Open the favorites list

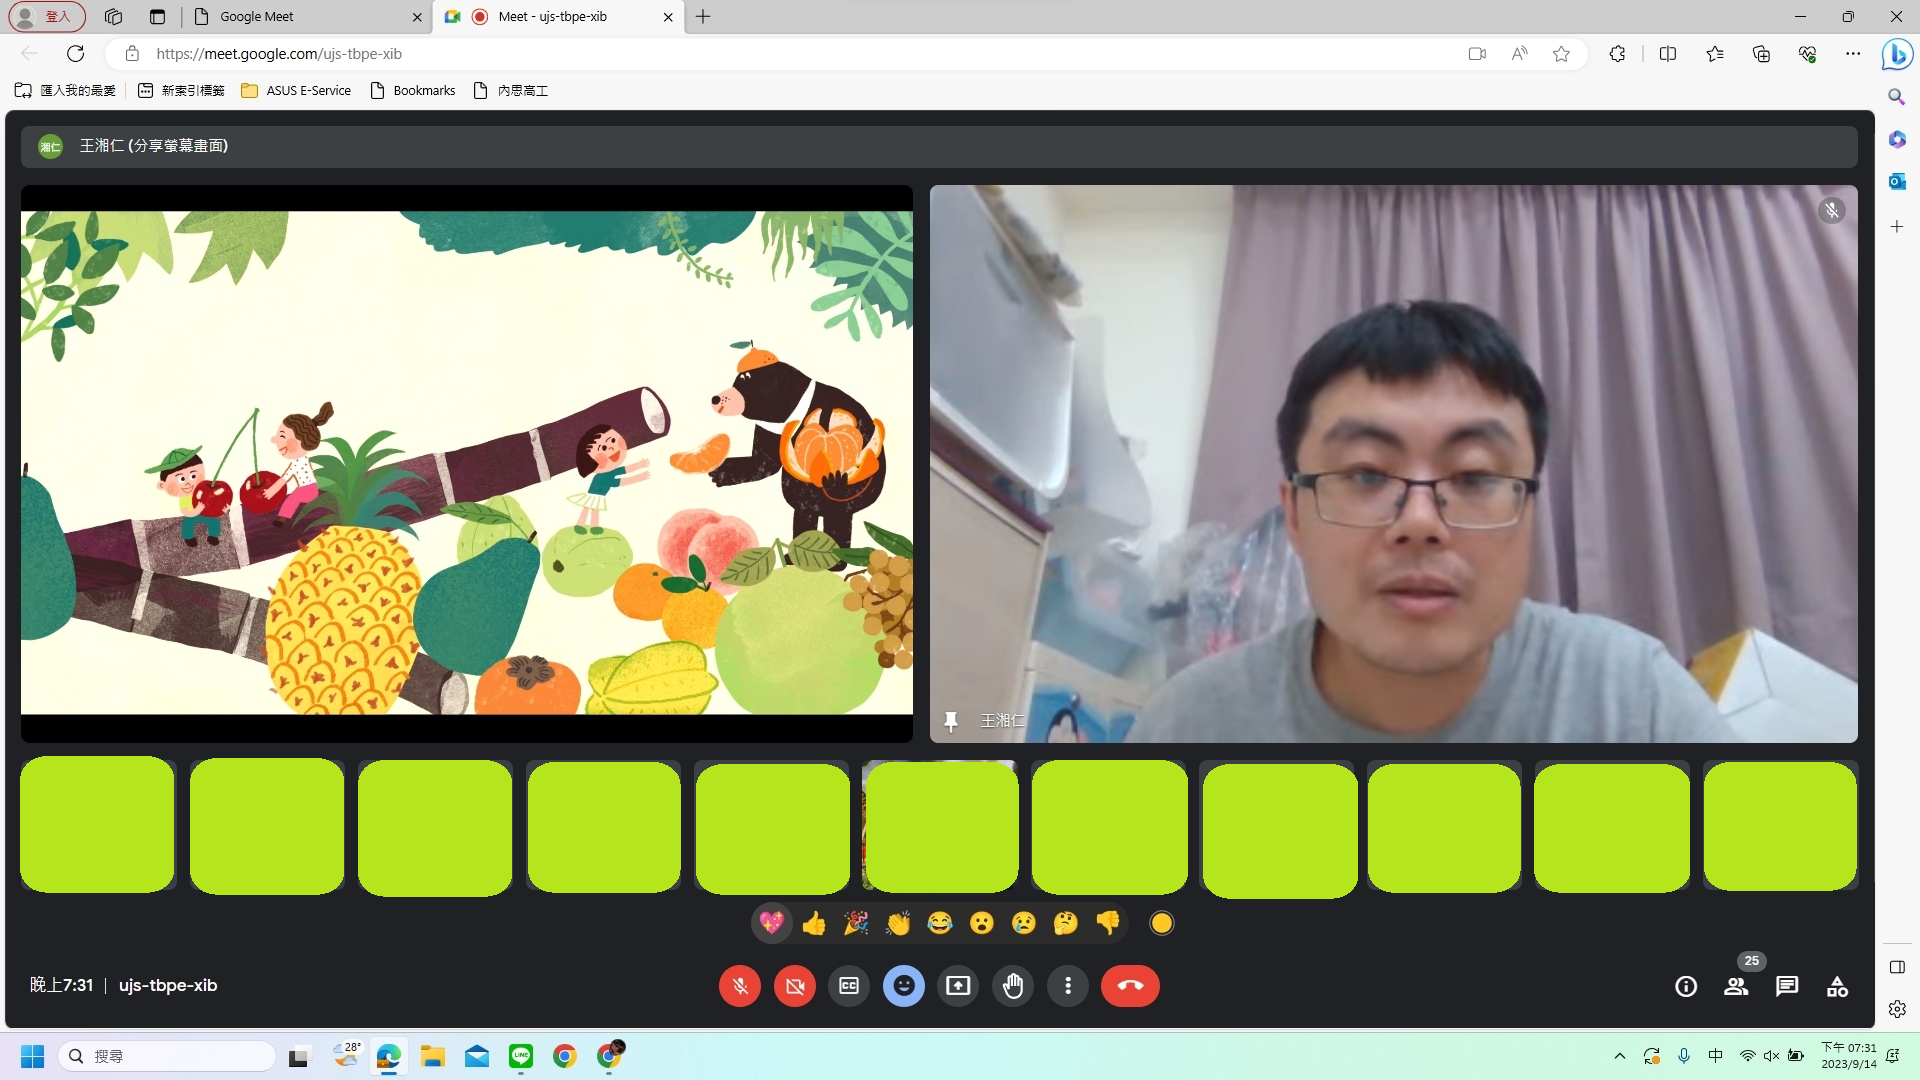click(1715, 54)
